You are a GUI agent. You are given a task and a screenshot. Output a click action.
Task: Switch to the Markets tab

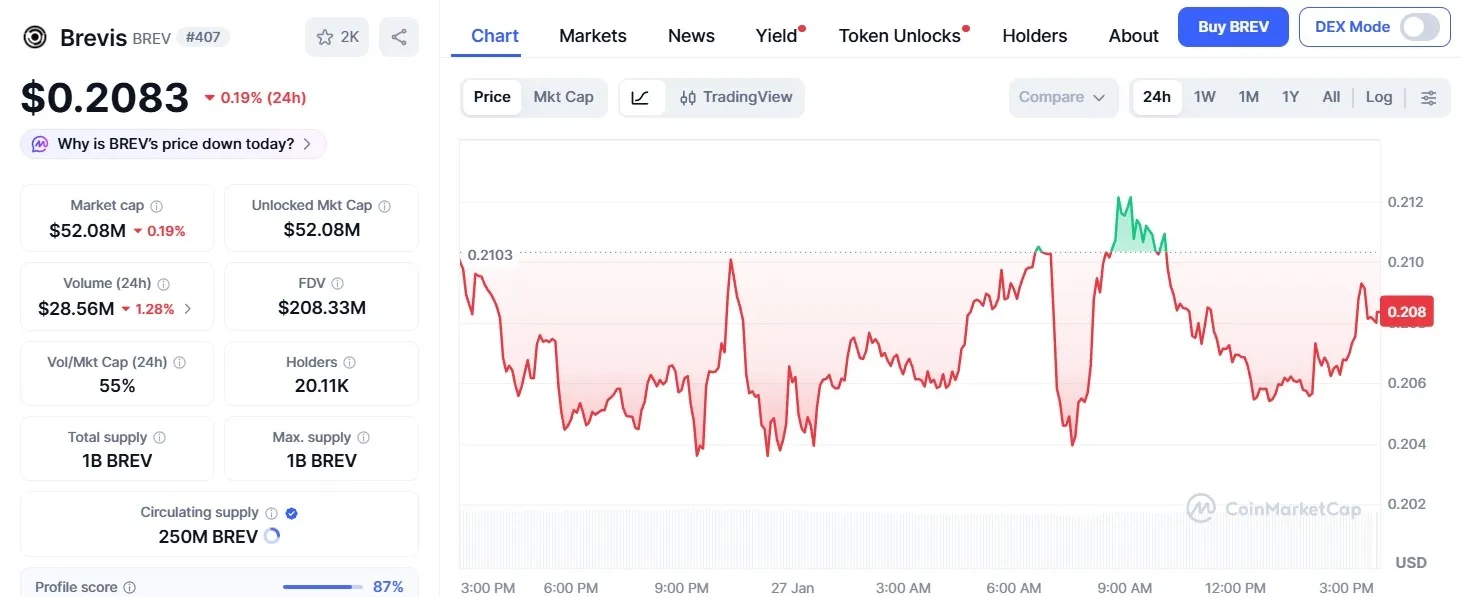pyautogui.click(x=592, y=36)
